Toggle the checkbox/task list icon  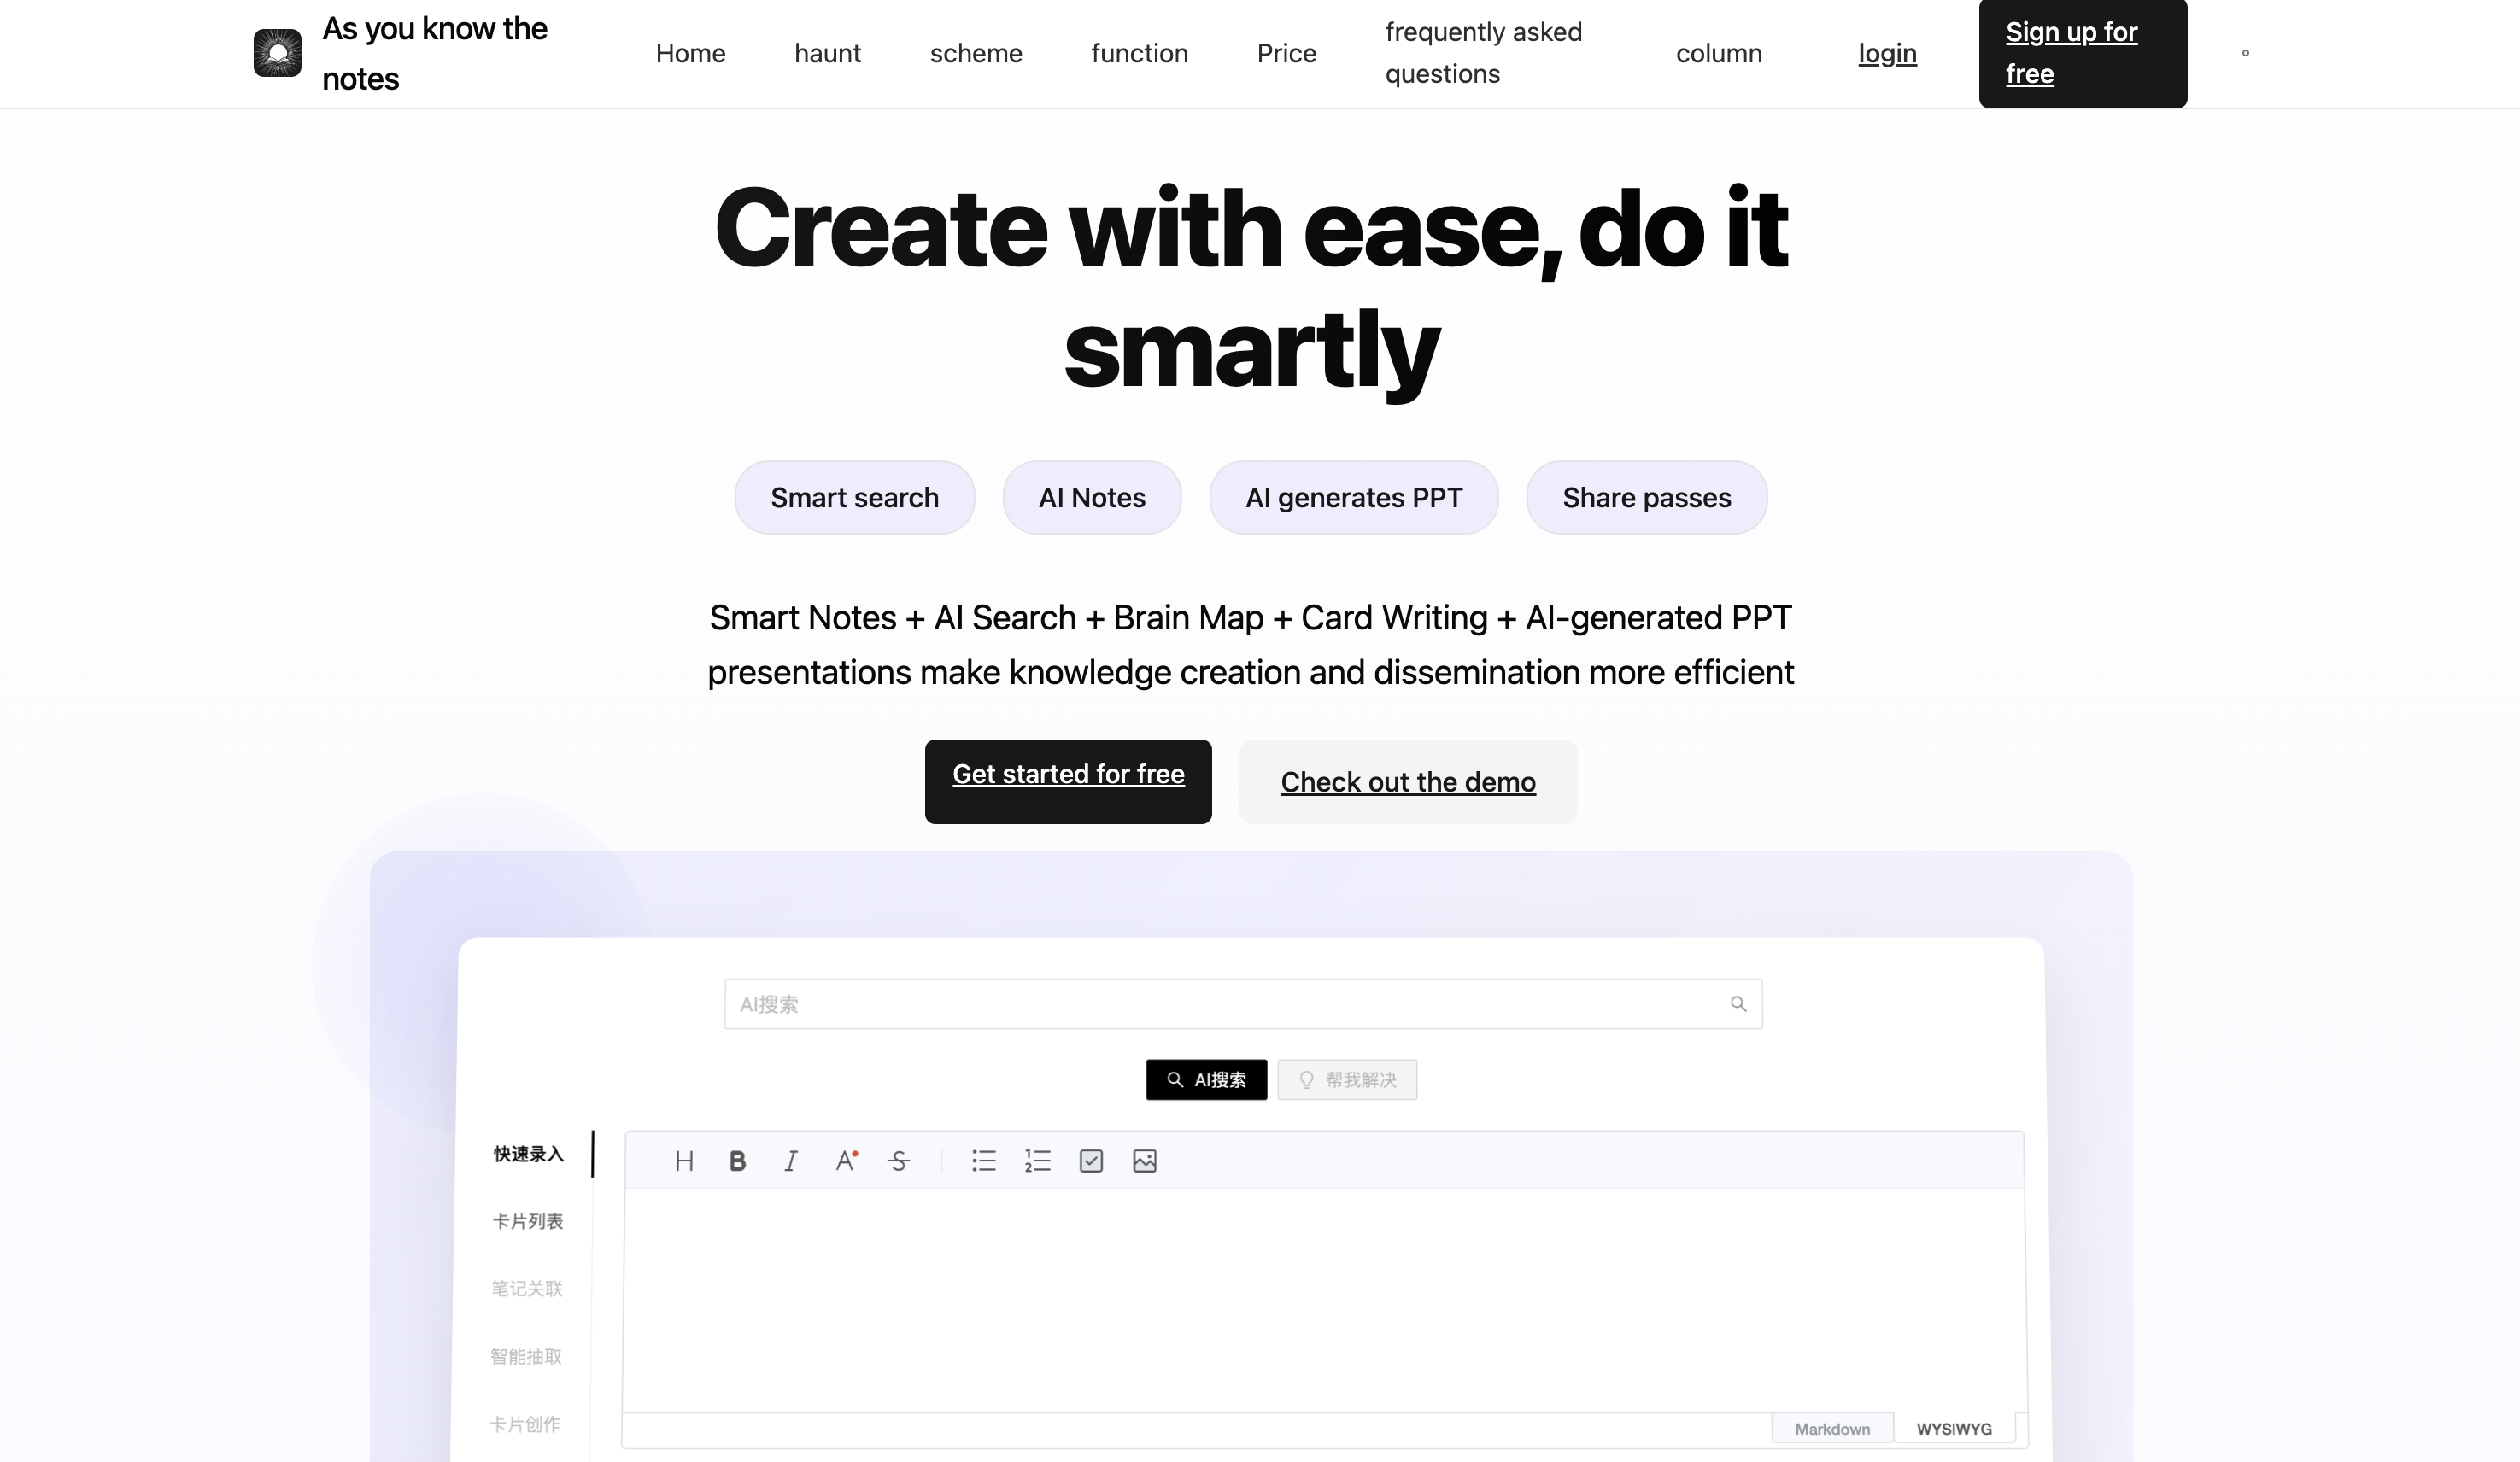(x=1091, y=1159)
